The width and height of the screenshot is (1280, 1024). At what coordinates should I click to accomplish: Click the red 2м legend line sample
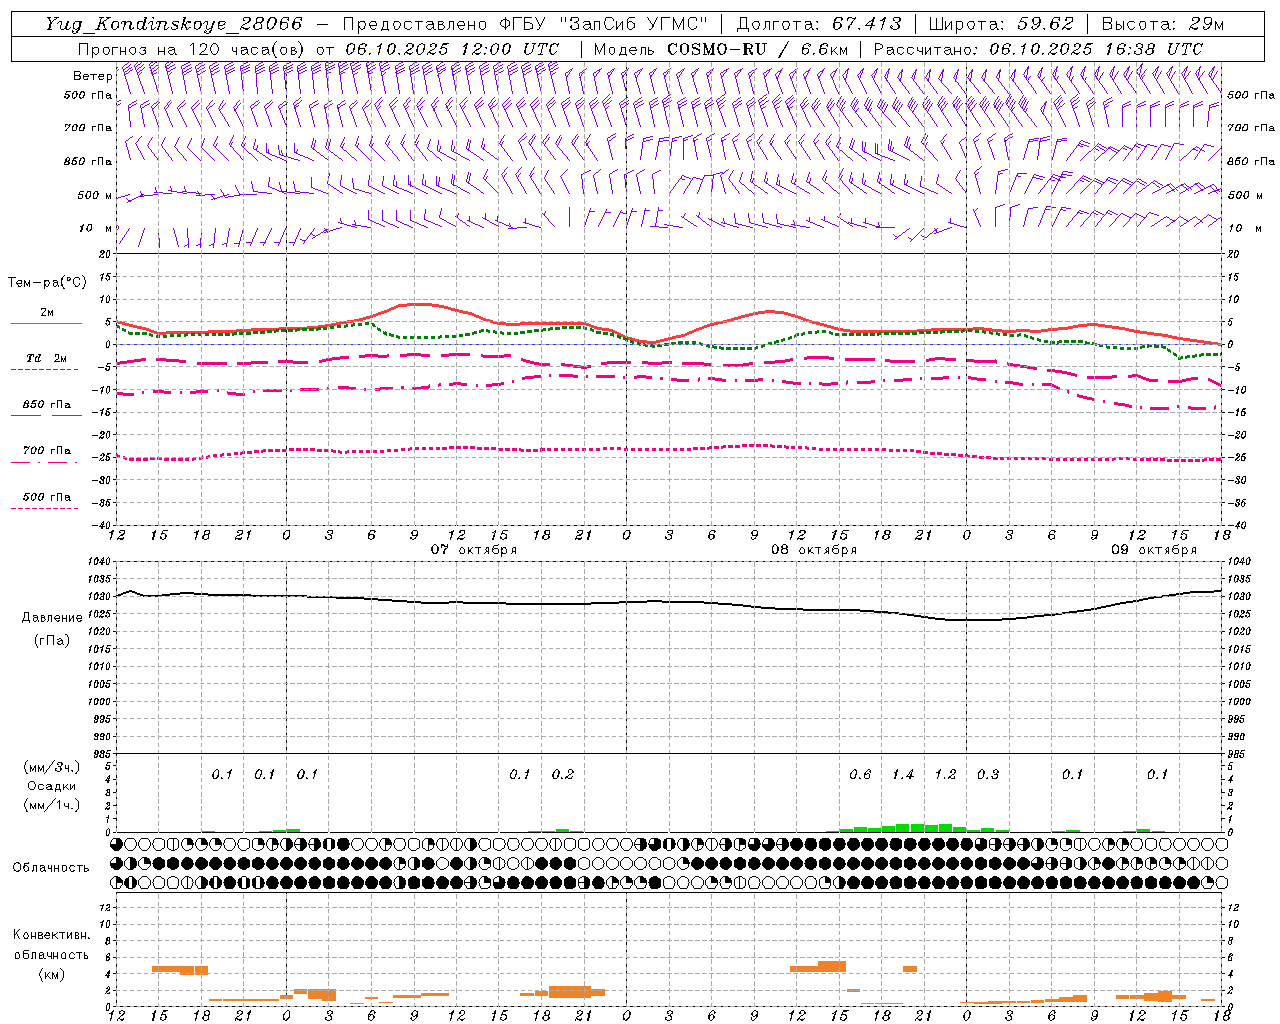point(46,323)
